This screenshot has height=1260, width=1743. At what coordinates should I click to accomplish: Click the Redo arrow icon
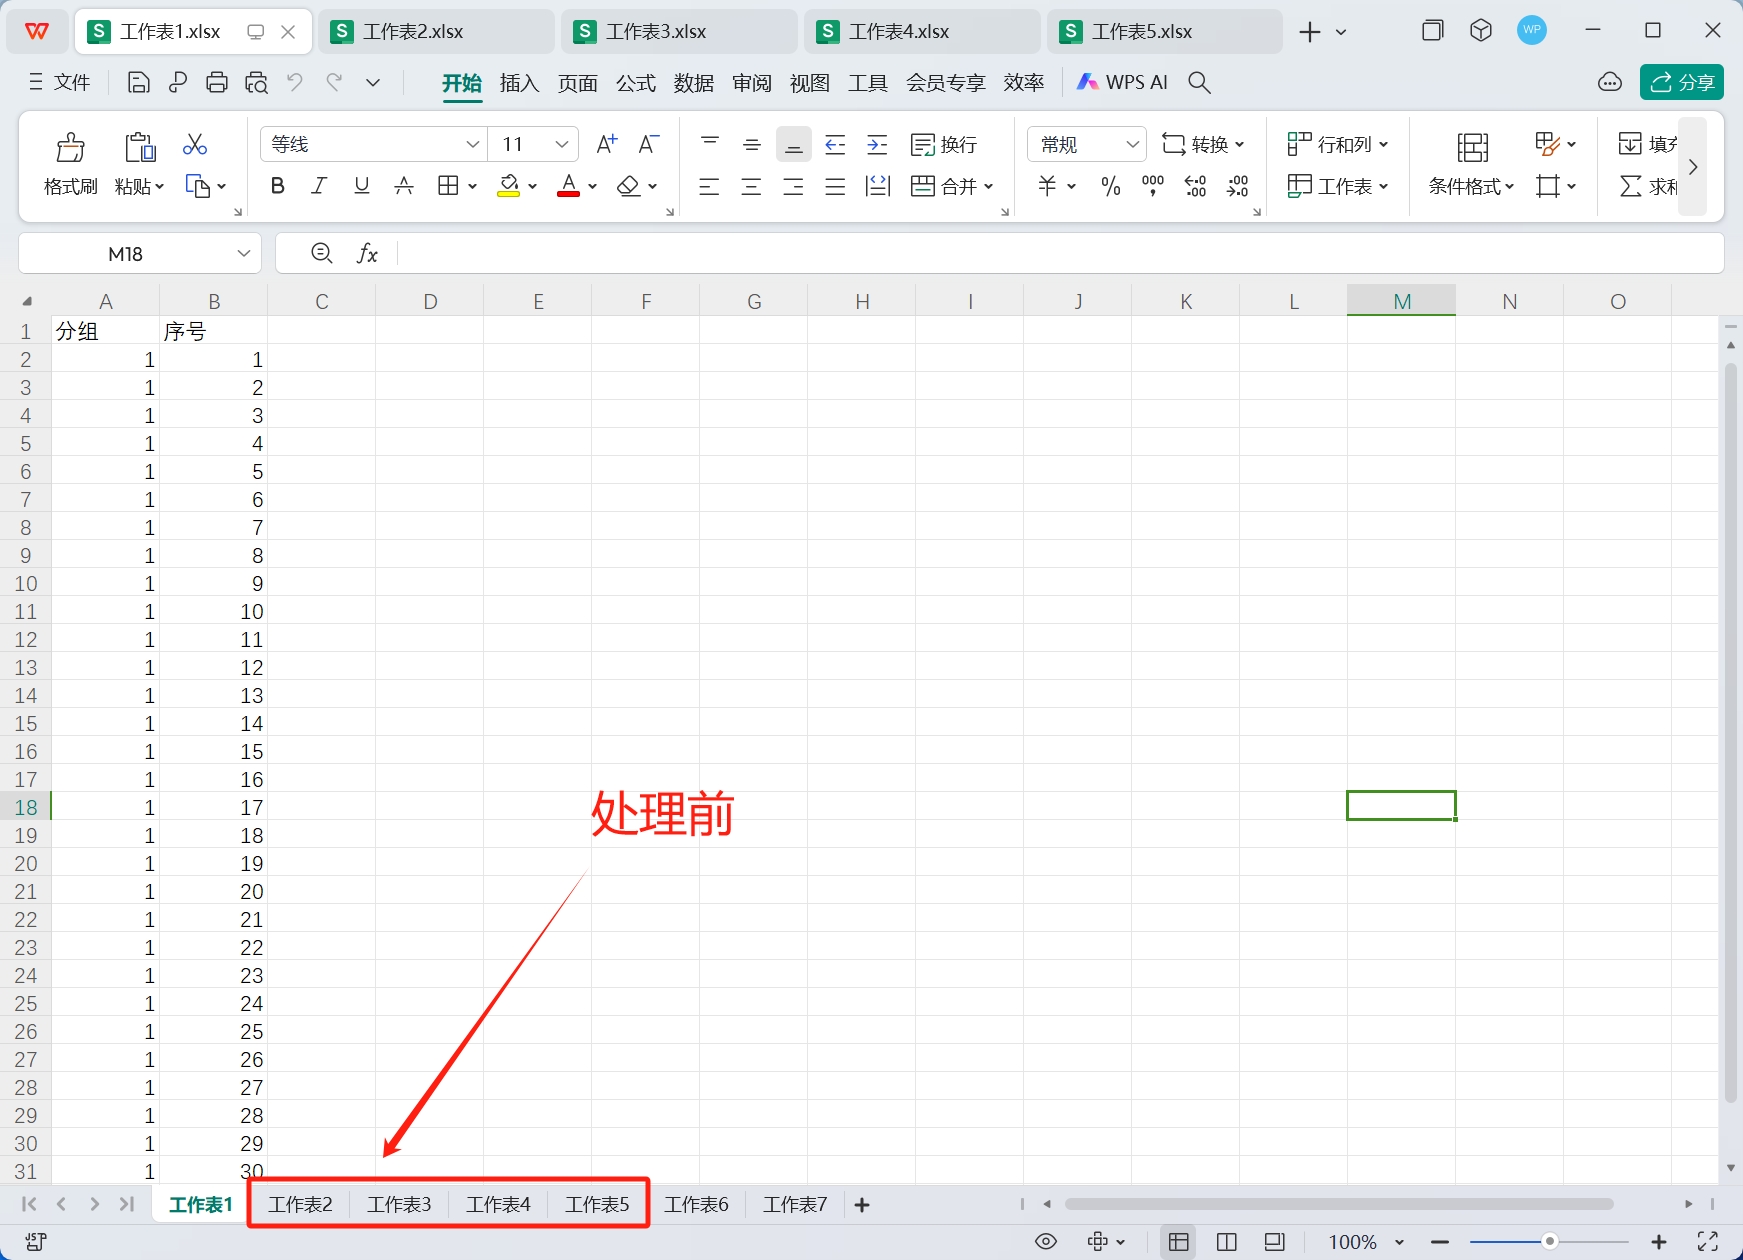coord(334,82)
